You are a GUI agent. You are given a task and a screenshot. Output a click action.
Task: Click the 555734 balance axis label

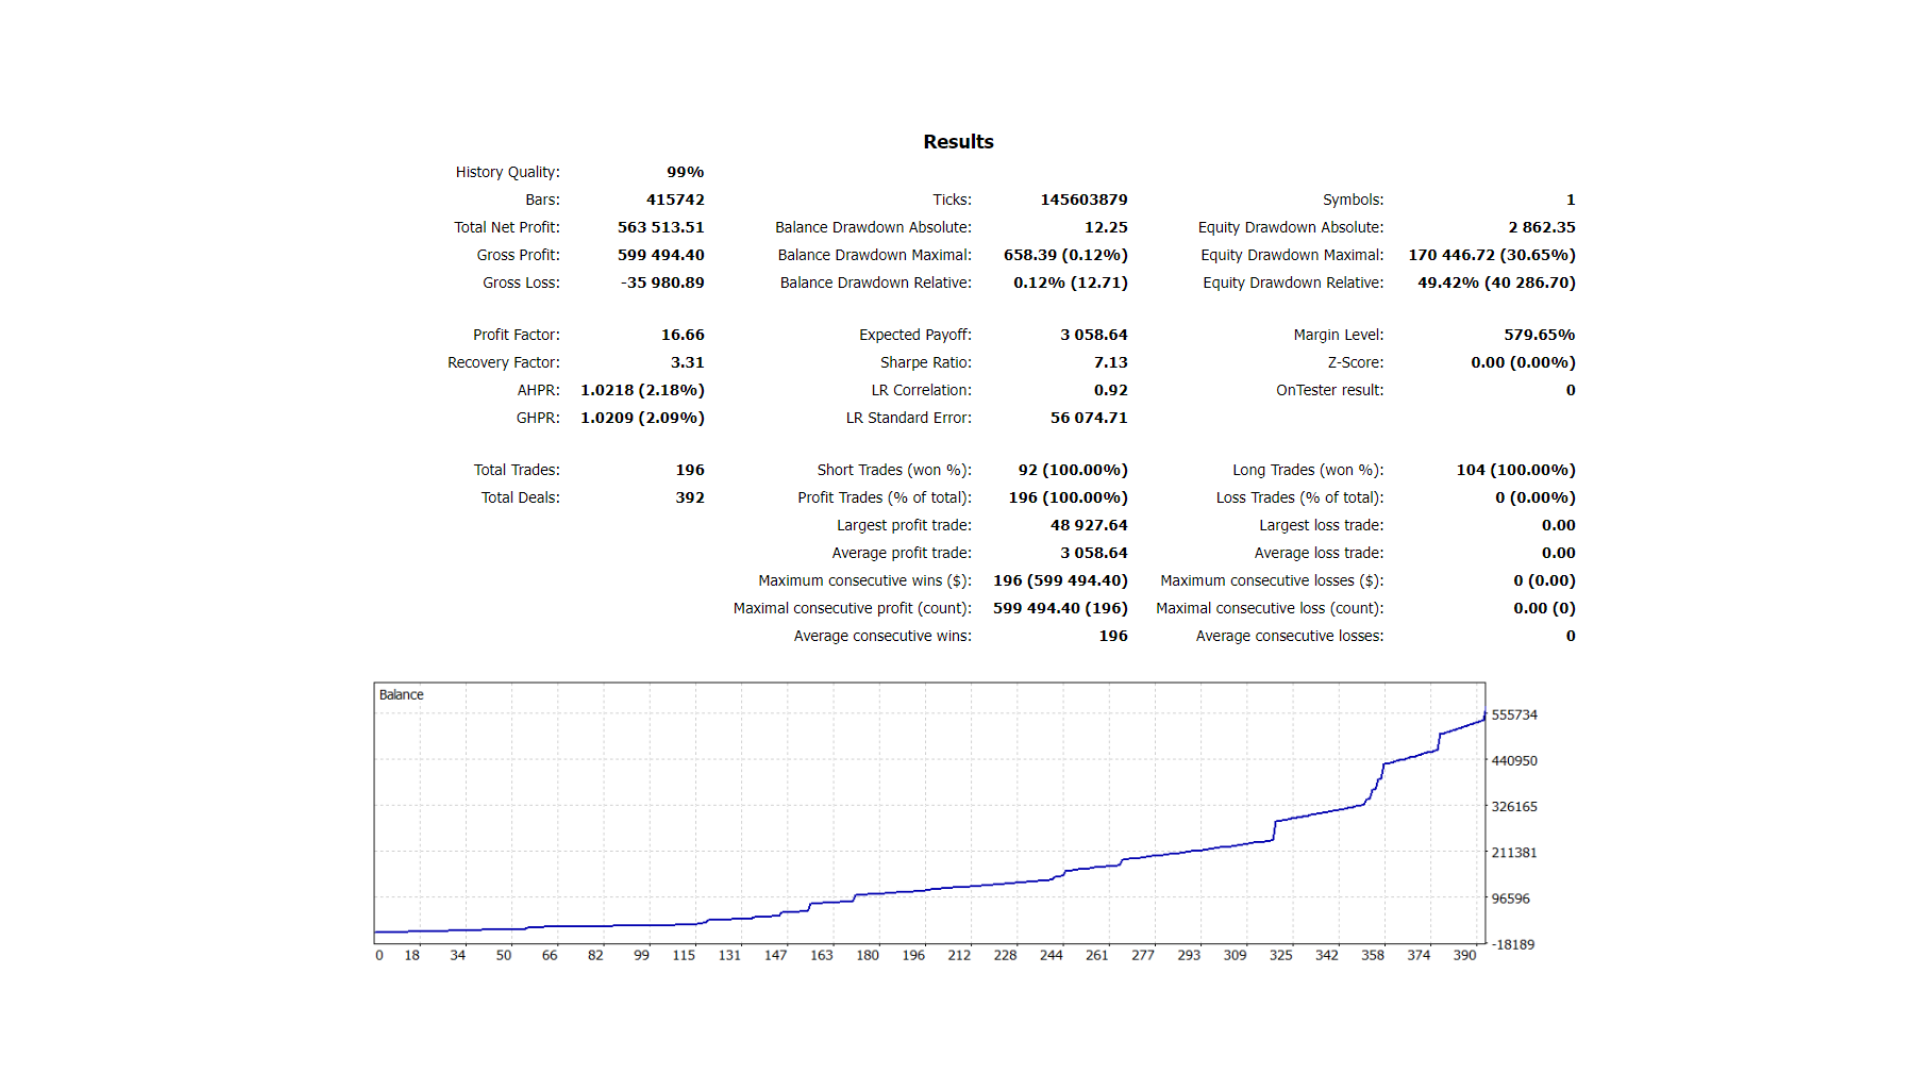tap(1514, 715)
